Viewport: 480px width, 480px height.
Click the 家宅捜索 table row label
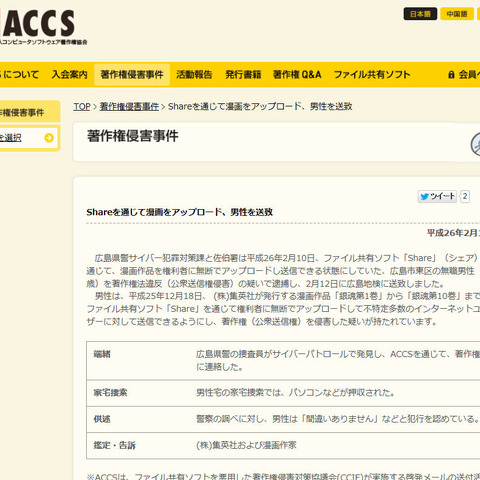click(x=110, y=393)
